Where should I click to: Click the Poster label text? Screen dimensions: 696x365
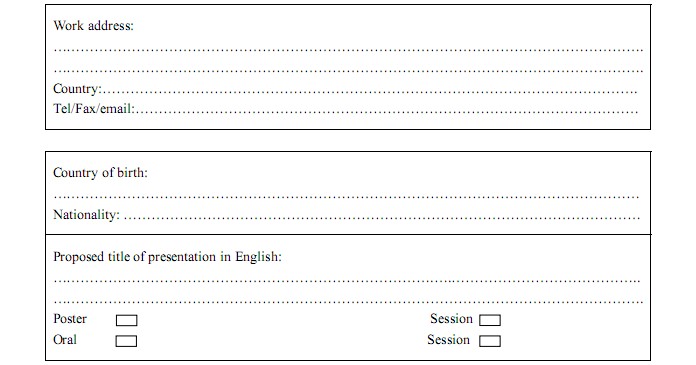(x=70, y=319)
